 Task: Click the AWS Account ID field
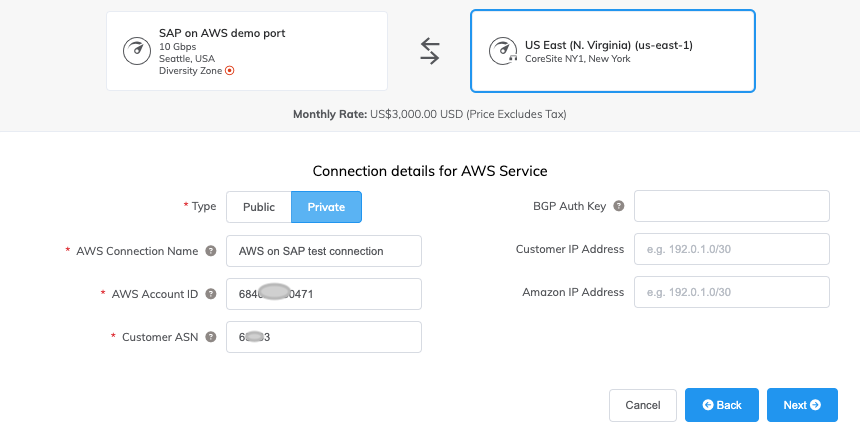pyautogui.click(x=324, y=294)
